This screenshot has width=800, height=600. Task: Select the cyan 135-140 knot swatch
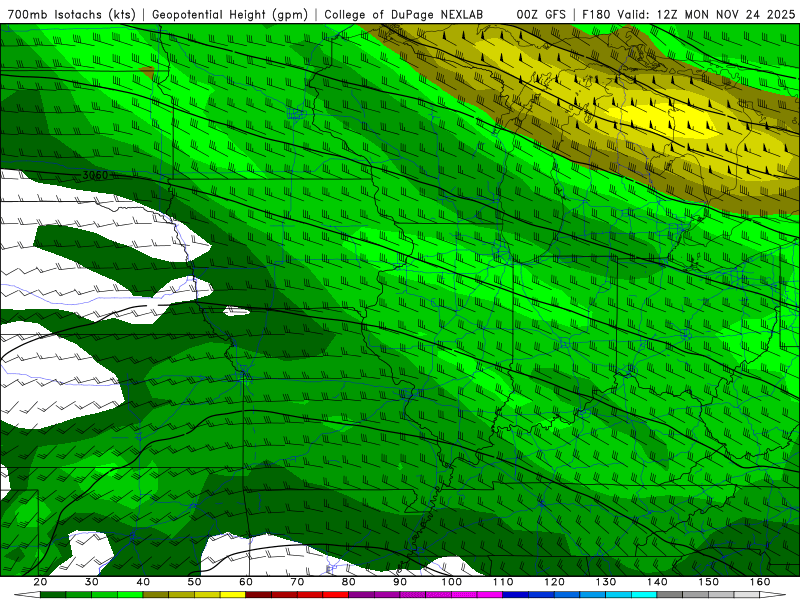click(x=644, y=594)
